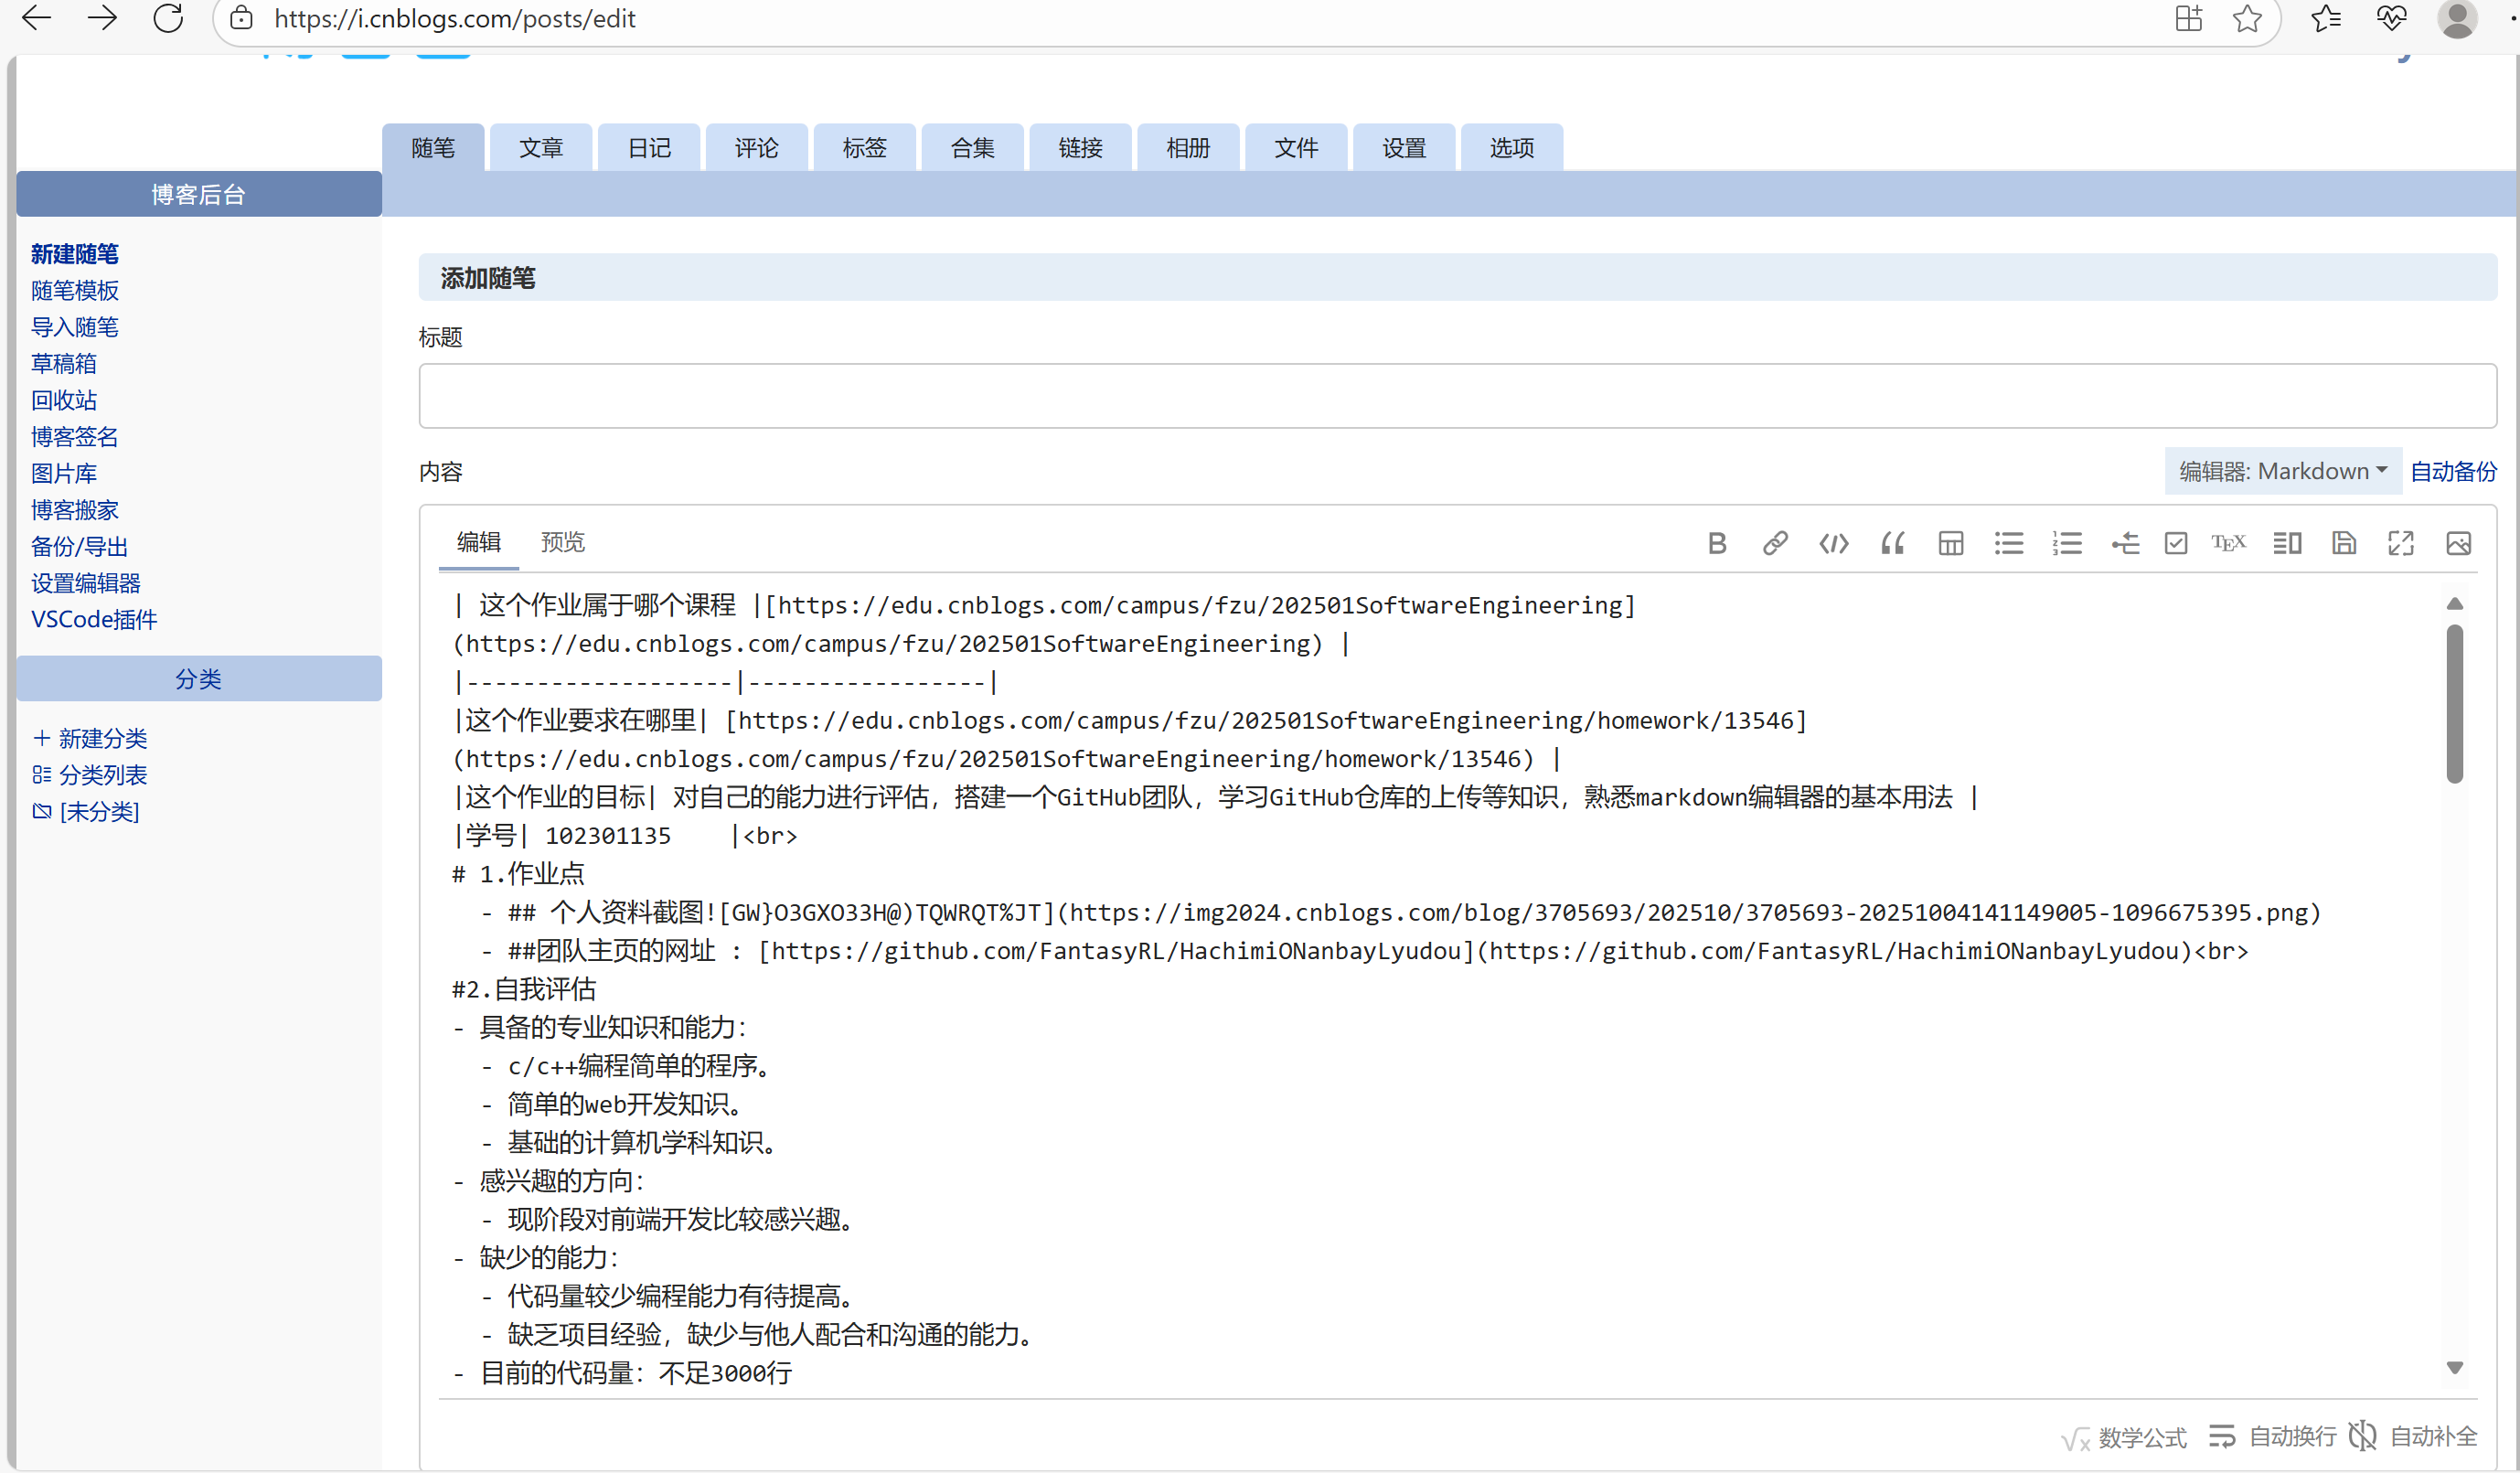Add a blockquote using the quote icon

point(1892,543)
